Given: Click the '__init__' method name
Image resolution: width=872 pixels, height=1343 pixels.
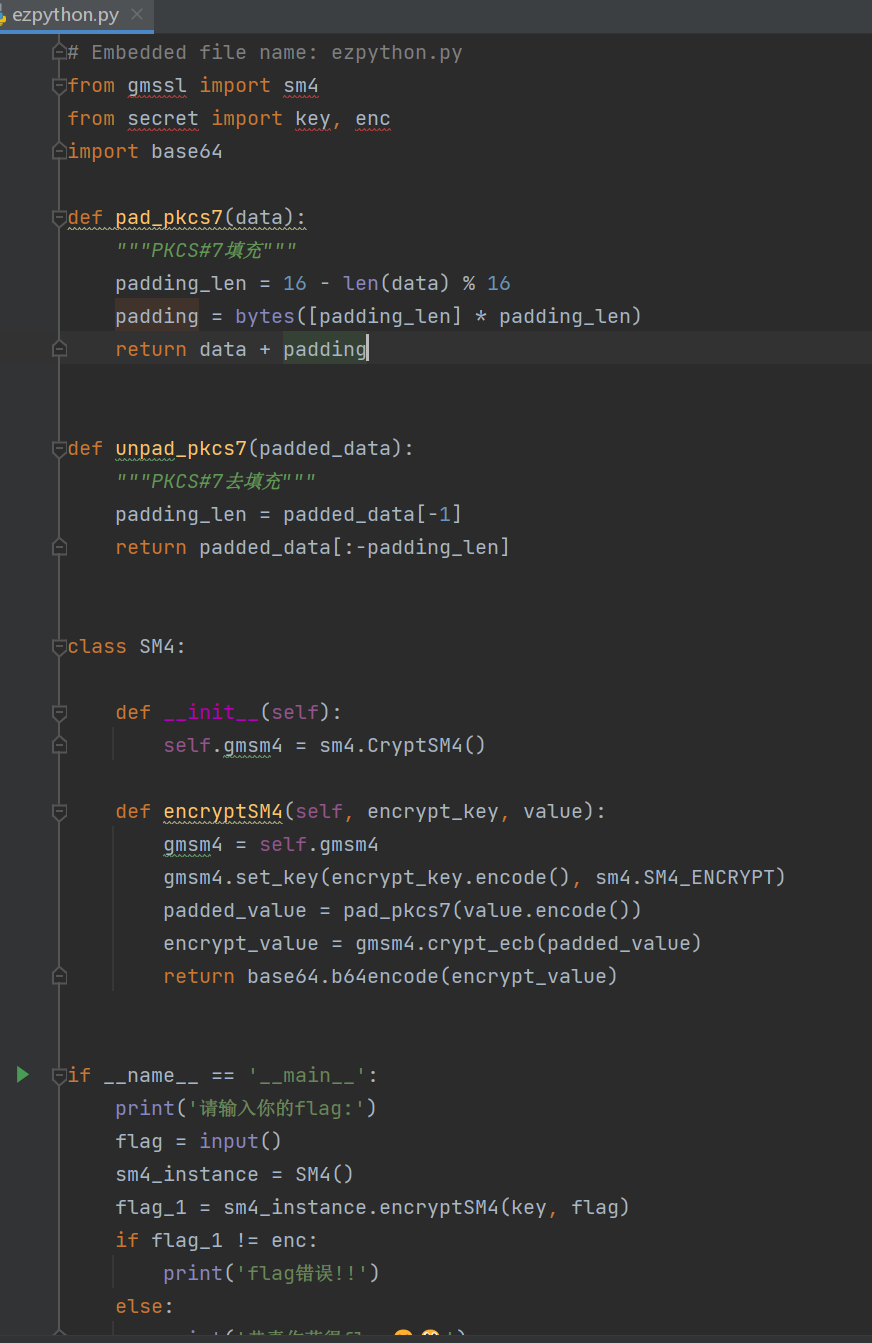Looking at the screenshot, I should pyautogui.click(x=211, y=712).
